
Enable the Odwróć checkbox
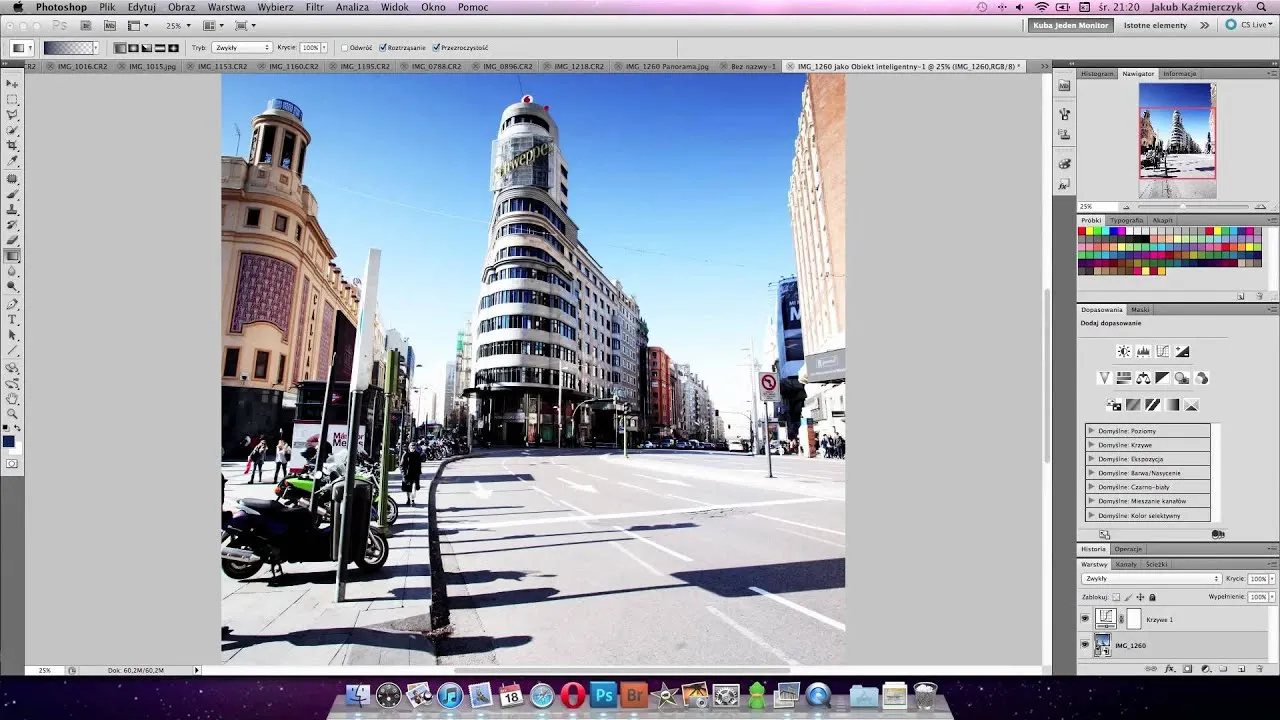[x=345, y=46]
